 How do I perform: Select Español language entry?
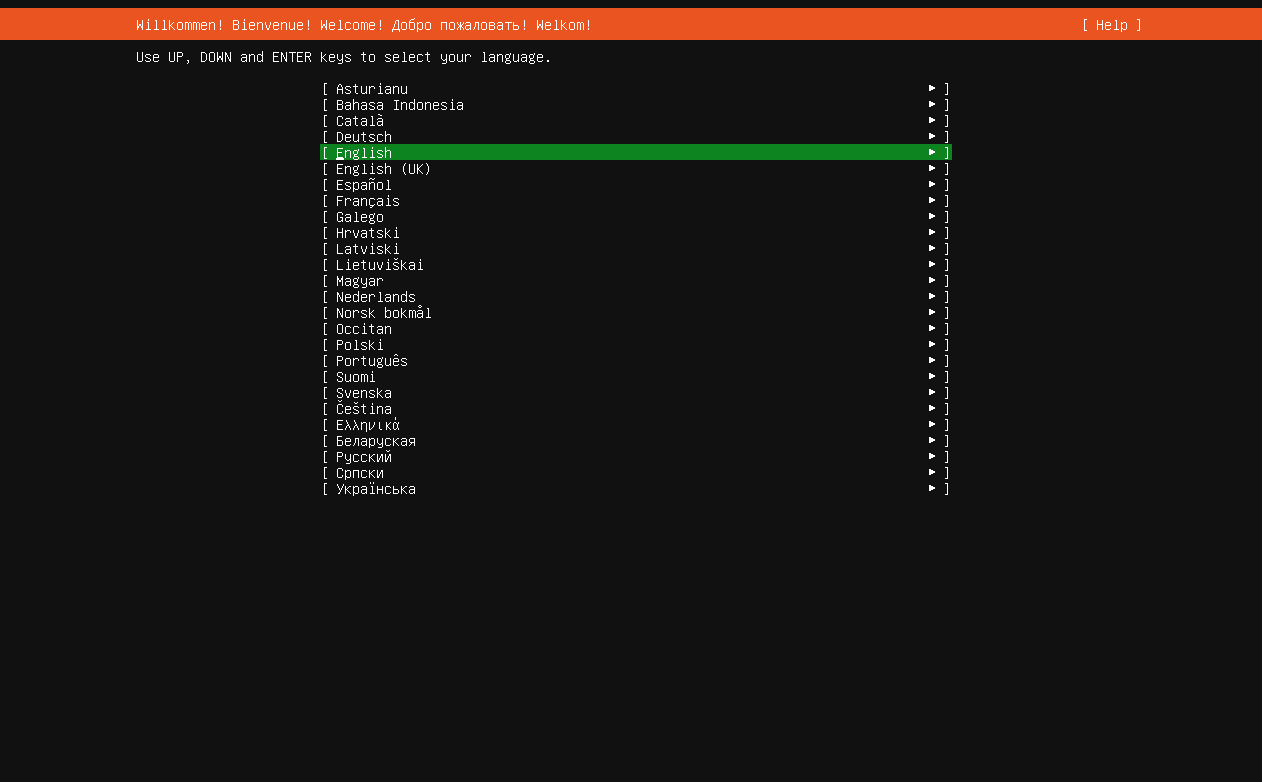click(x=636, y=185)
